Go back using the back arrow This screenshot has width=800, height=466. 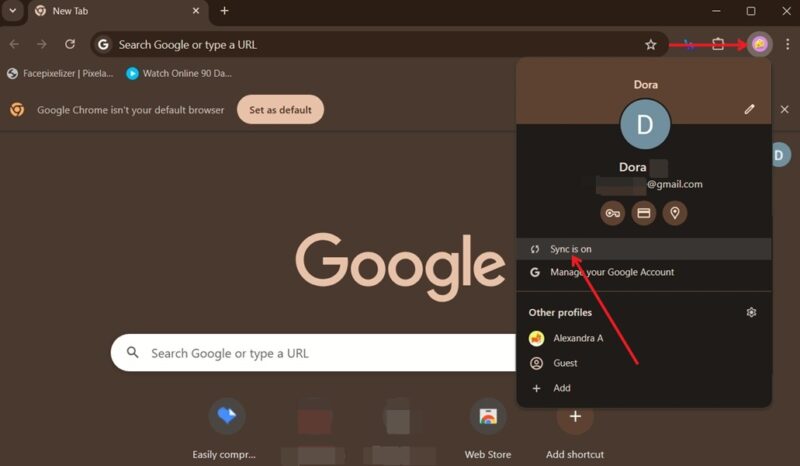[x=14, y=44]
